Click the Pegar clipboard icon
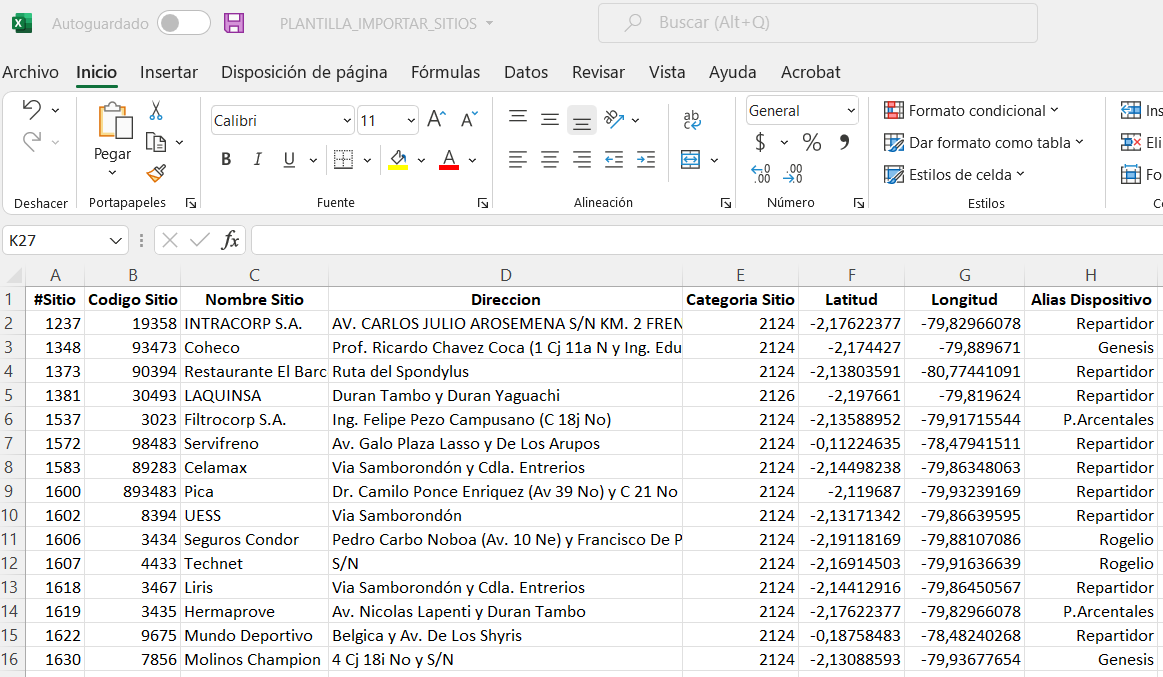The width and height of the screenshot is (1163, 677). click(115, 121)
